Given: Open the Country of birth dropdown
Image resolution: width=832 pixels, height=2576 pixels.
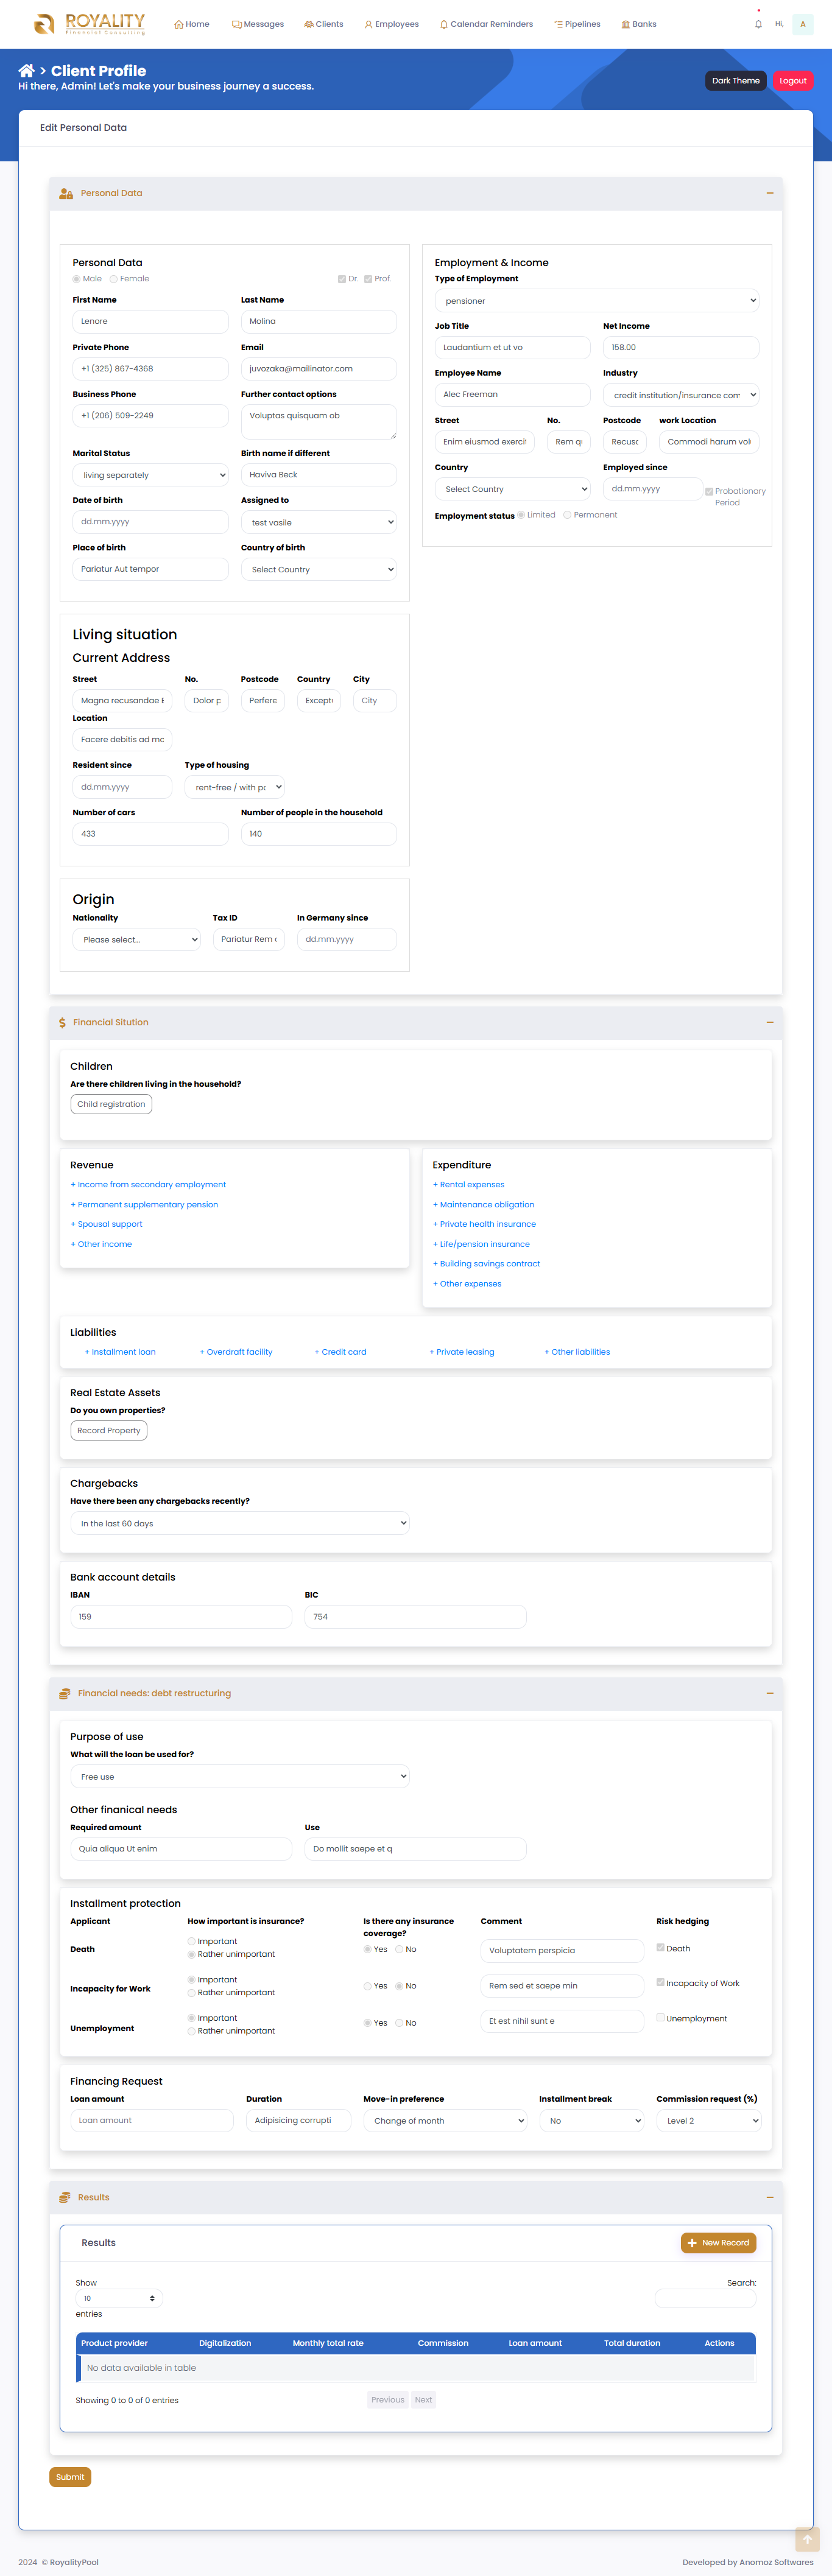Looking at the screenshot, I should (x=318, y=569).
